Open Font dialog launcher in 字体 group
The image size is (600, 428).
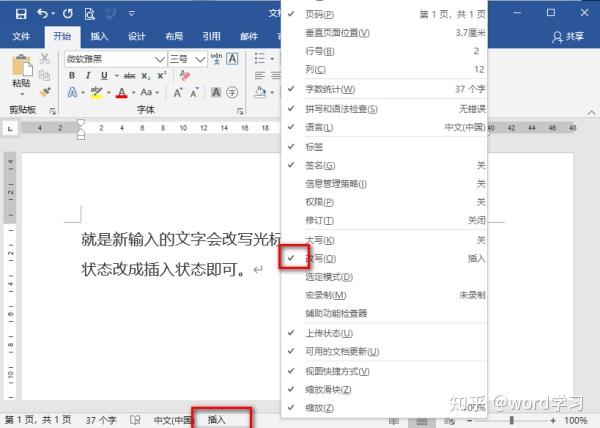pyautogui.click(x=240, y=111)
